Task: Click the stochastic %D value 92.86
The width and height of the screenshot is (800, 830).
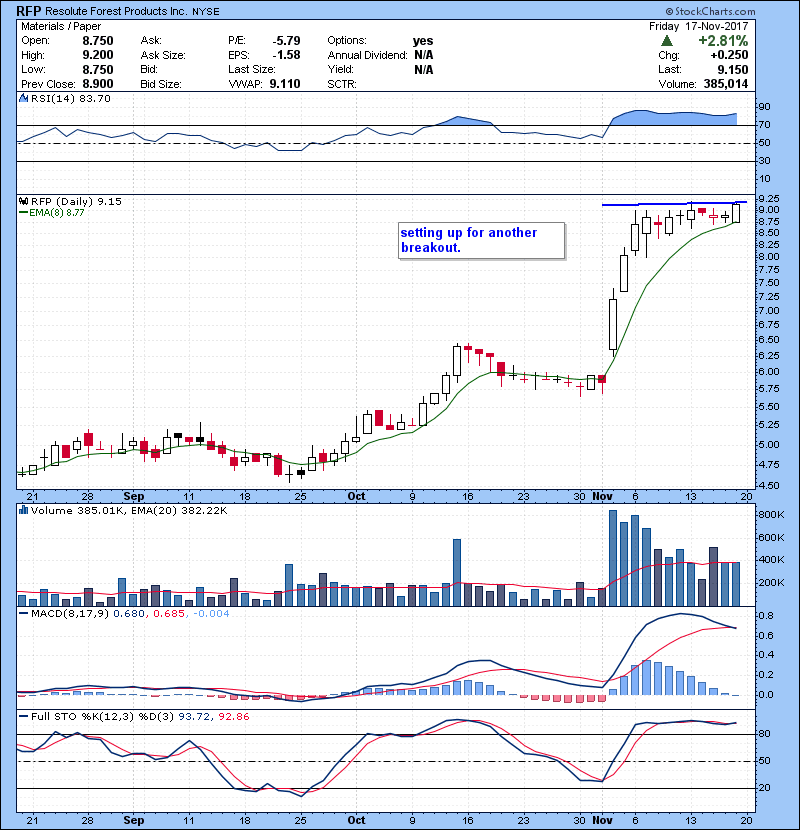Action: (x=233, y=716)
